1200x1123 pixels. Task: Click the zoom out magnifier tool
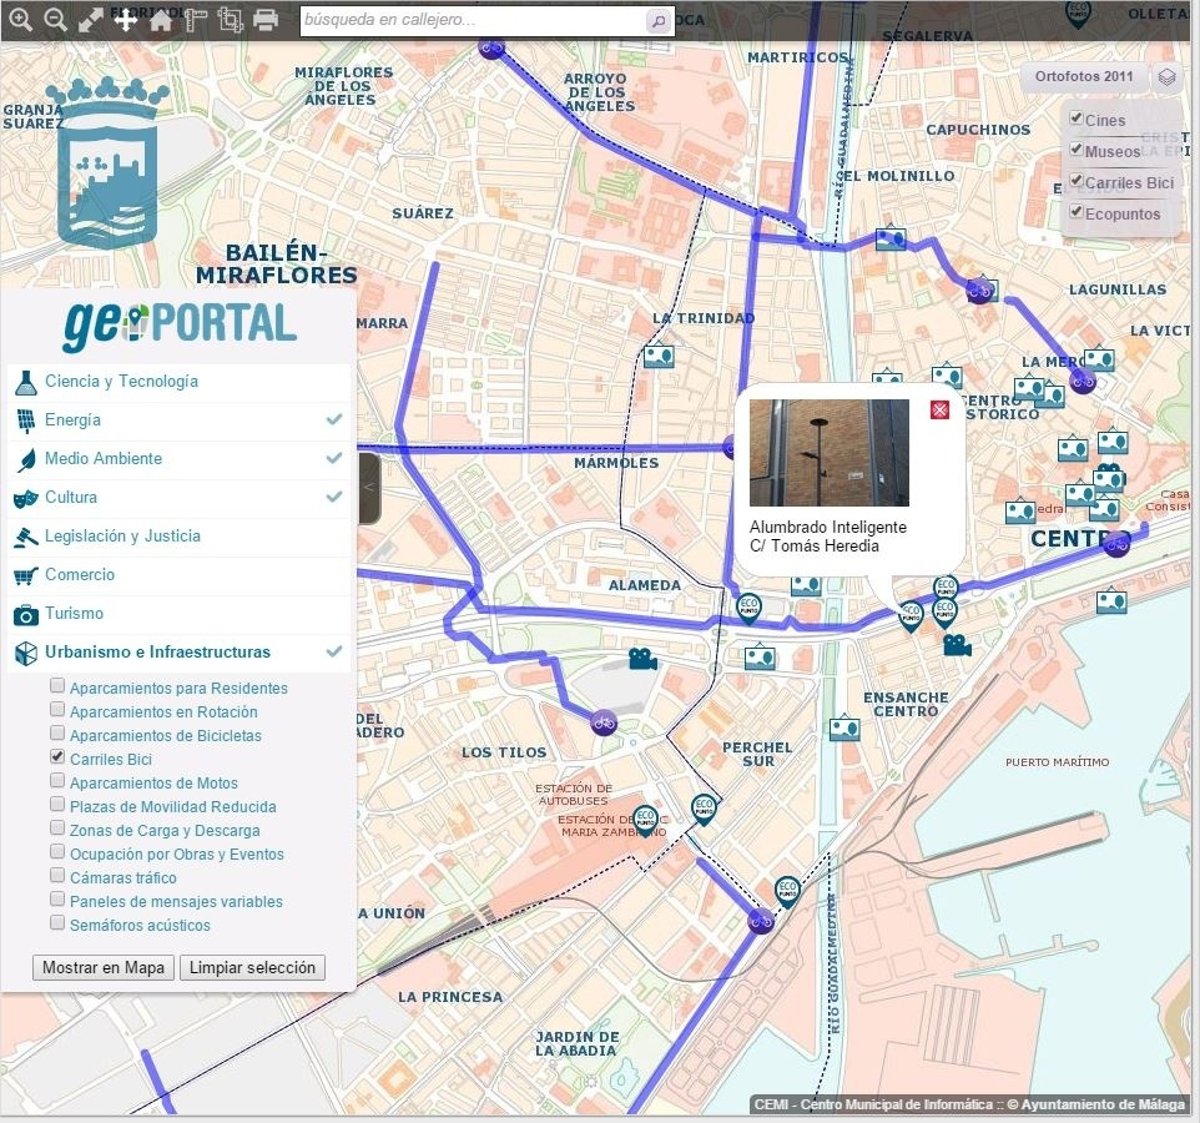point(56,19)
